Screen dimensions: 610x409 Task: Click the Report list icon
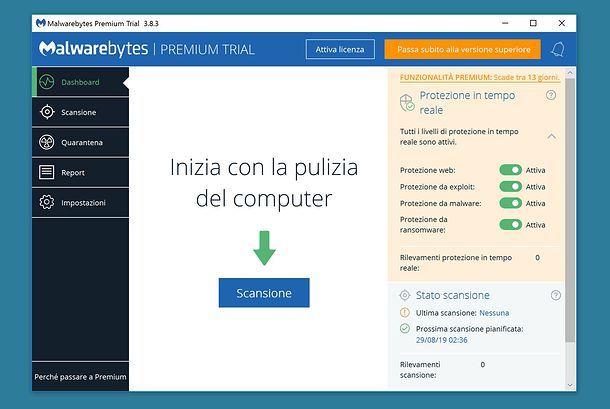(x=47, y=172)
